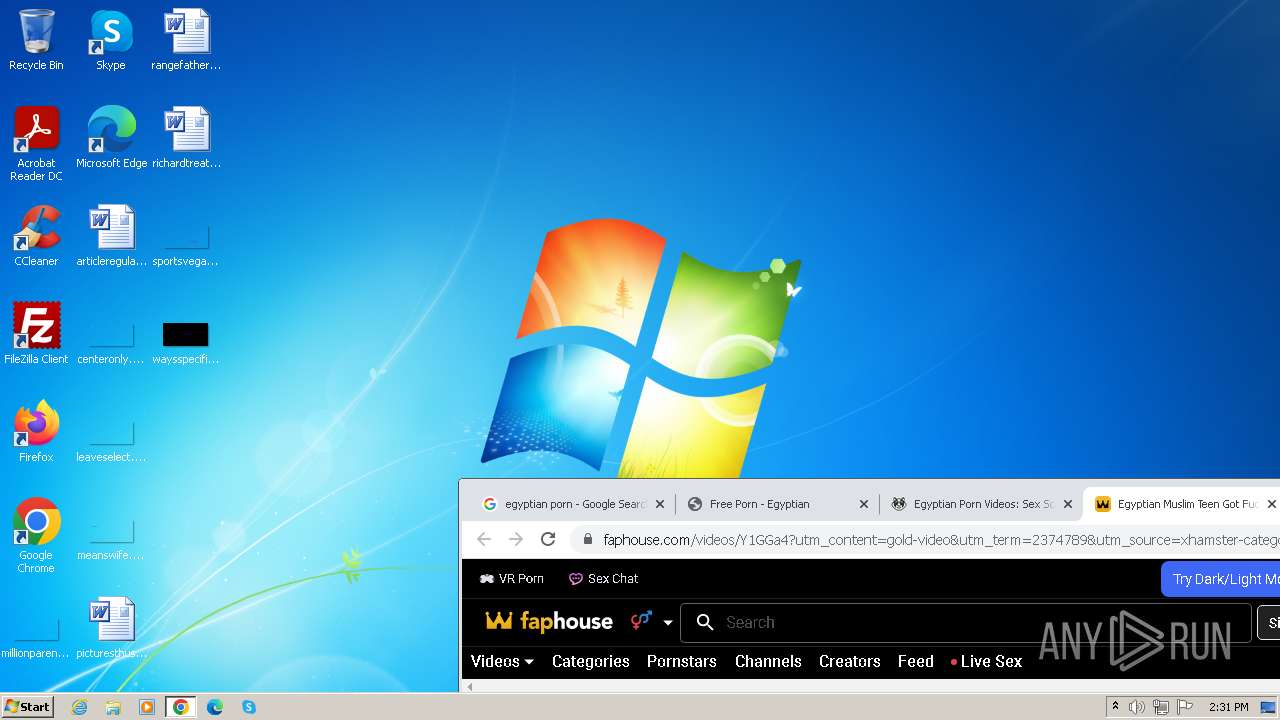
Task: Switch to the third Chrome tab with raccoon favicon
Action: click(x=982, y=504)
